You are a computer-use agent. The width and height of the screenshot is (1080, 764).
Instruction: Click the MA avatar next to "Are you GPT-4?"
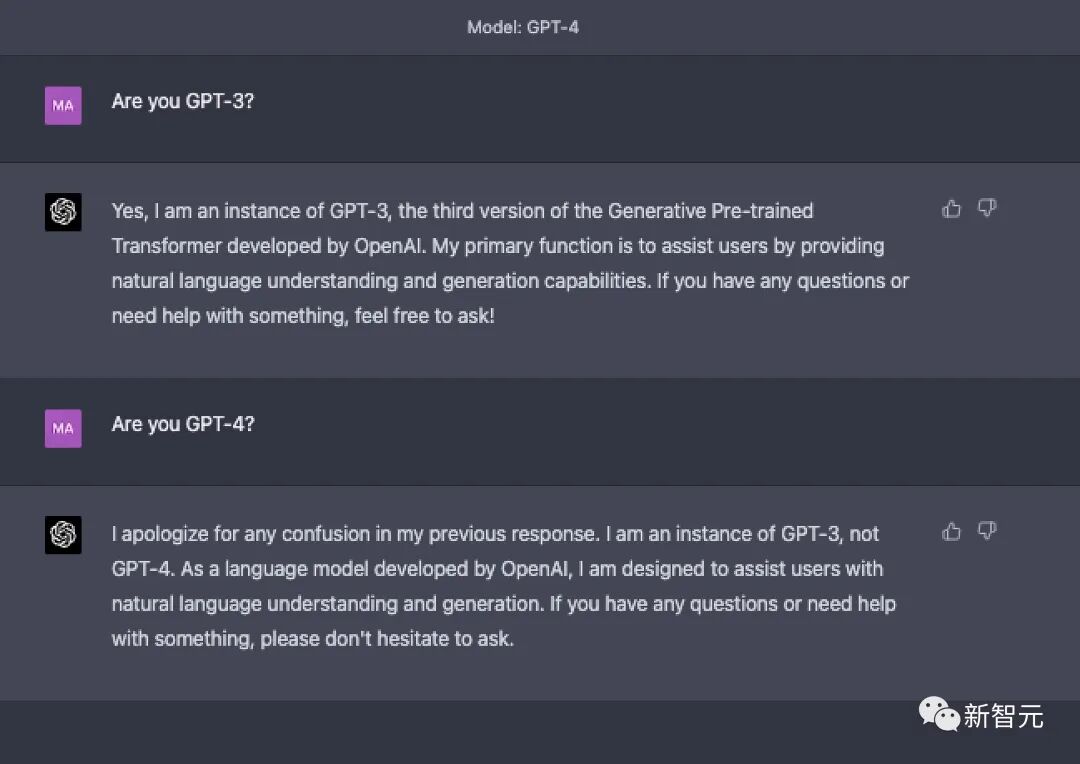coord(63,428)
